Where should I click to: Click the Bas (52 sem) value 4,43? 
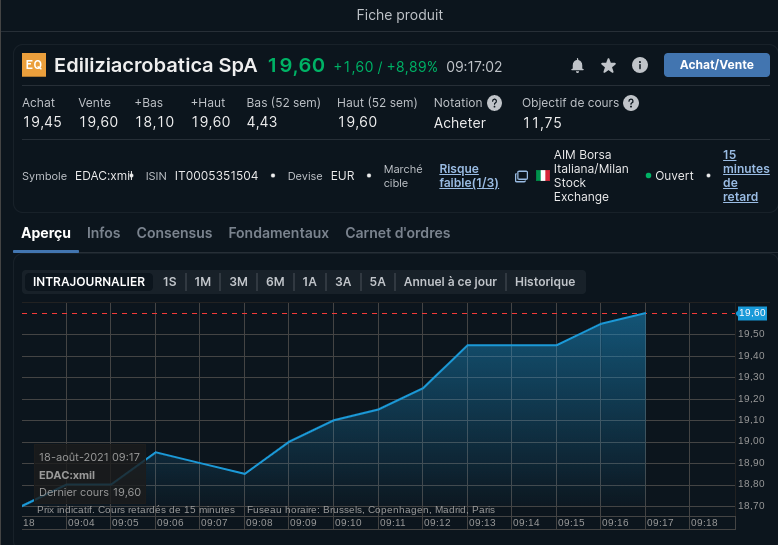(x=261, y=122)
